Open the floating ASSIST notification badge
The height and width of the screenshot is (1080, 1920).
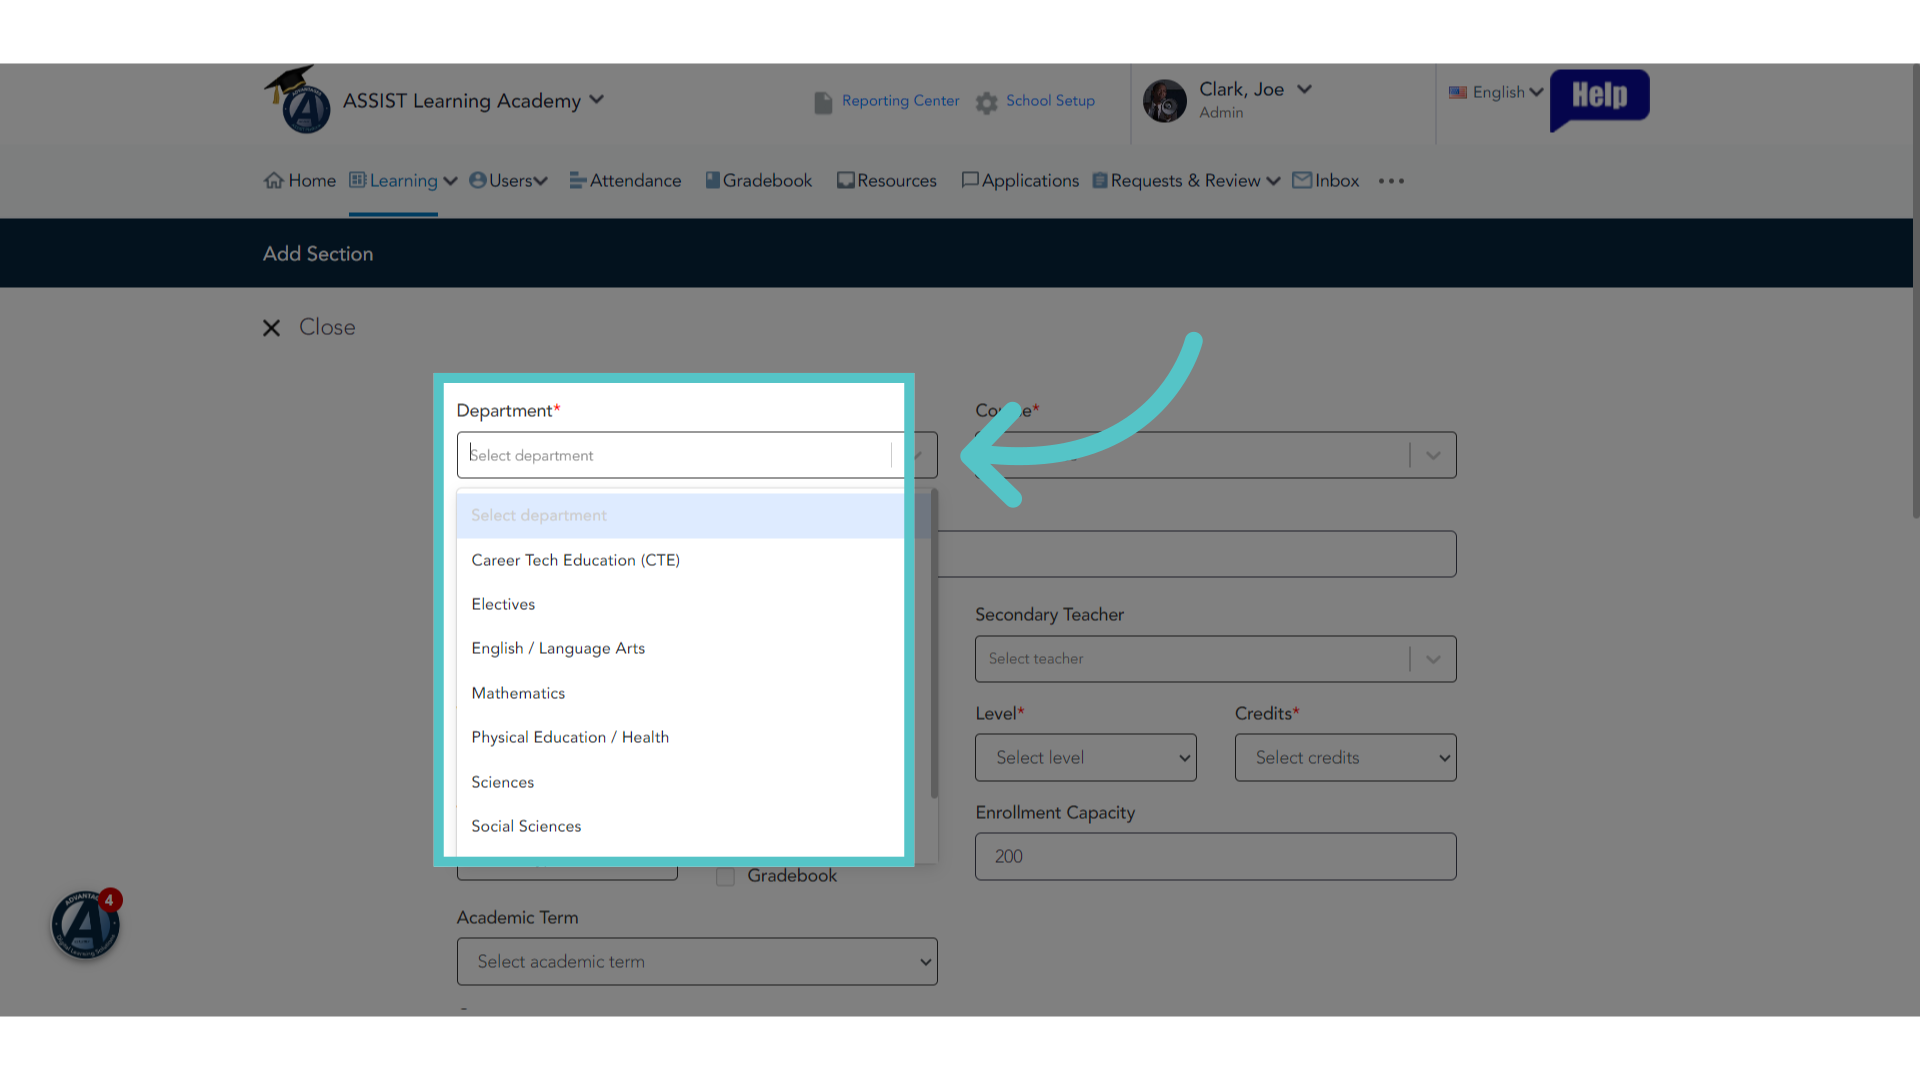(86, 924)
